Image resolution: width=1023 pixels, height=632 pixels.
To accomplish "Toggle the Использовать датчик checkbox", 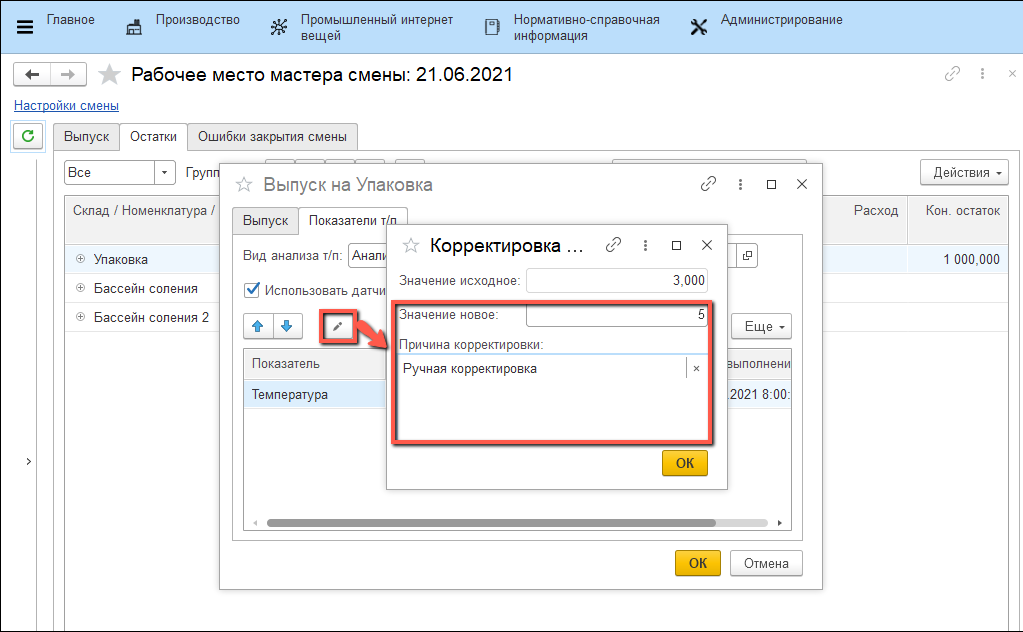I will click(x=252, y=291).
